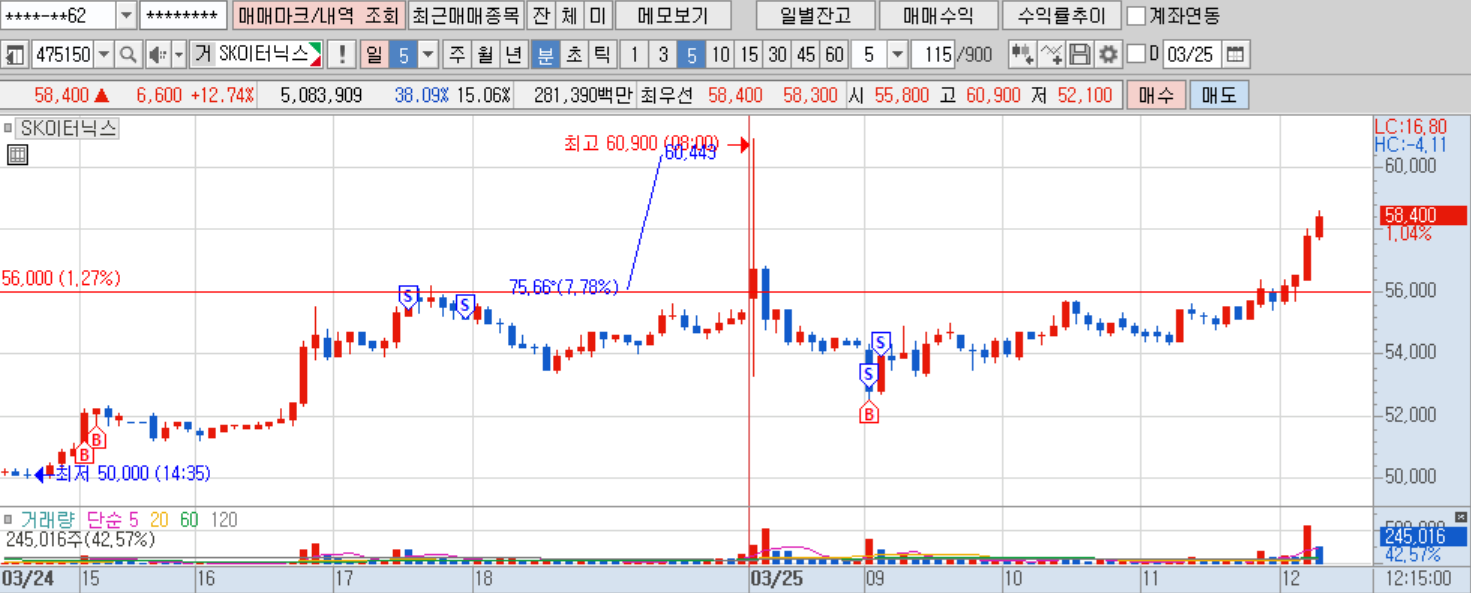1471x593 pixels.
Task: Click the 미 button
Action: point(597,16)
